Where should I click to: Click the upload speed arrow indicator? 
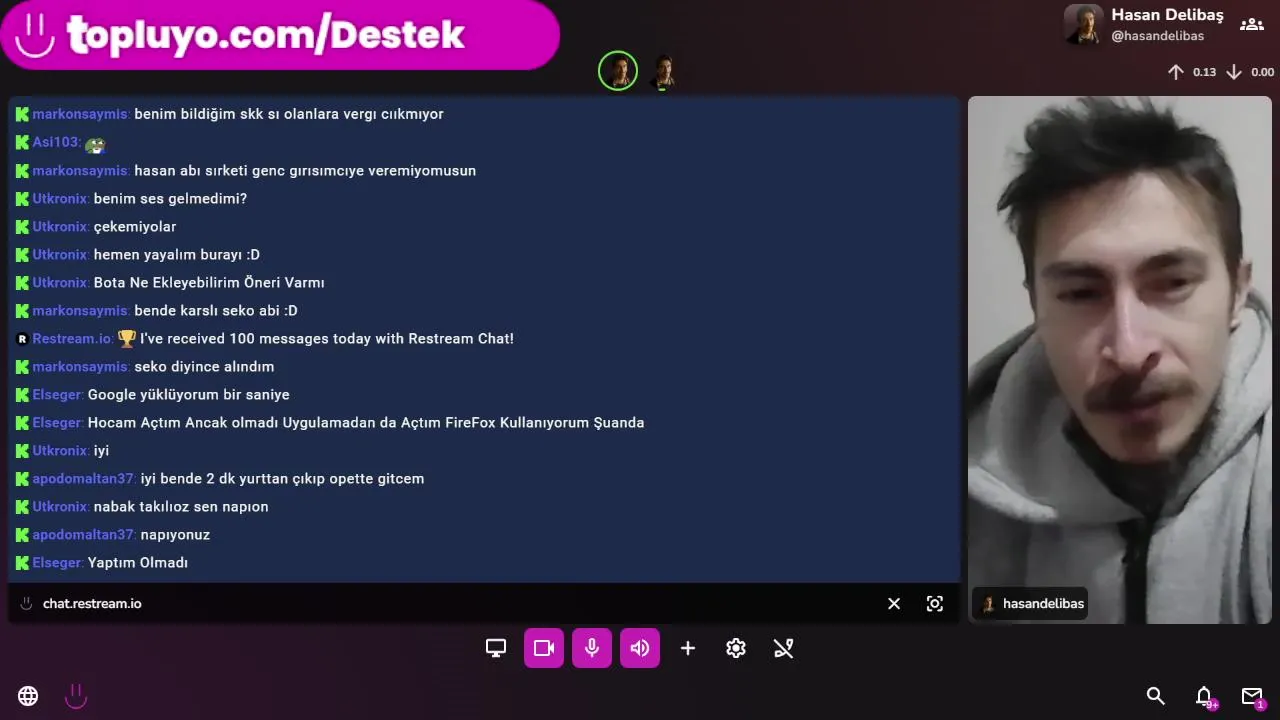click(1176, 72)
